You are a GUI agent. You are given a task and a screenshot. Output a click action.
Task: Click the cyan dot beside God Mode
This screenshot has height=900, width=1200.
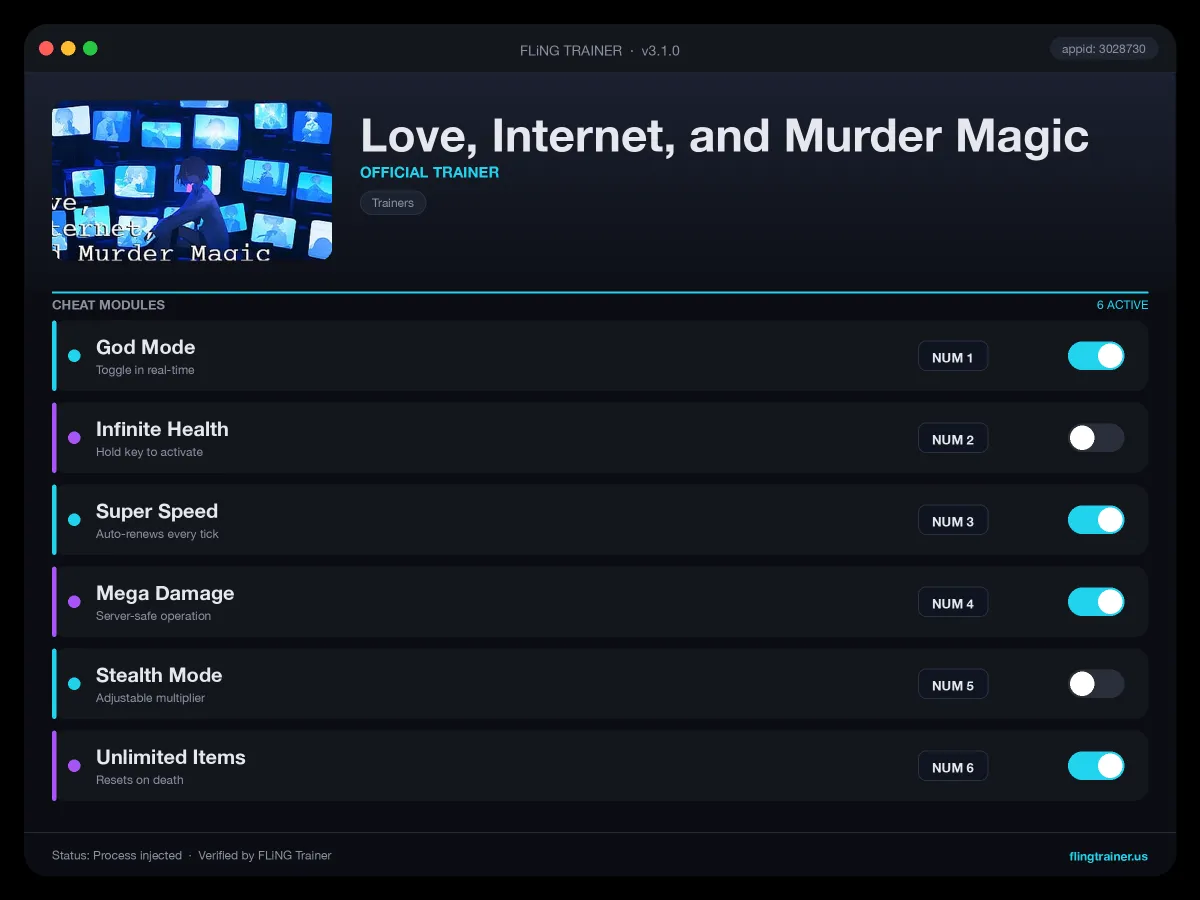click(x=74, y=356)
